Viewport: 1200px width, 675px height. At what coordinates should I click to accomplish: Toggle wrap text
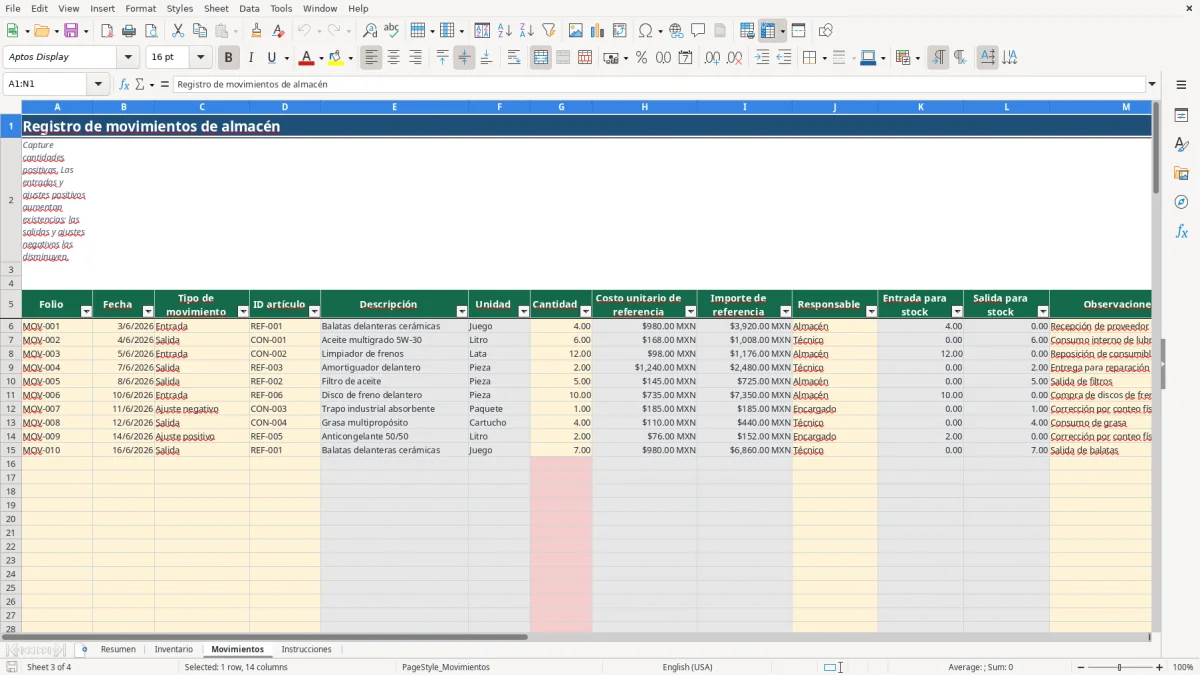(x=514, y=58)
